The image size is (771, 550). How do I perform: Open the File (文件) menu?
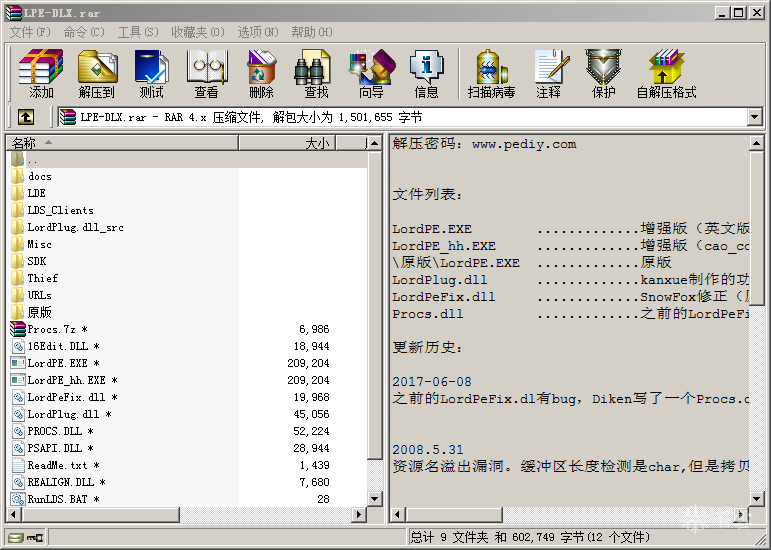pyautogui.click(x=30, y=32)
